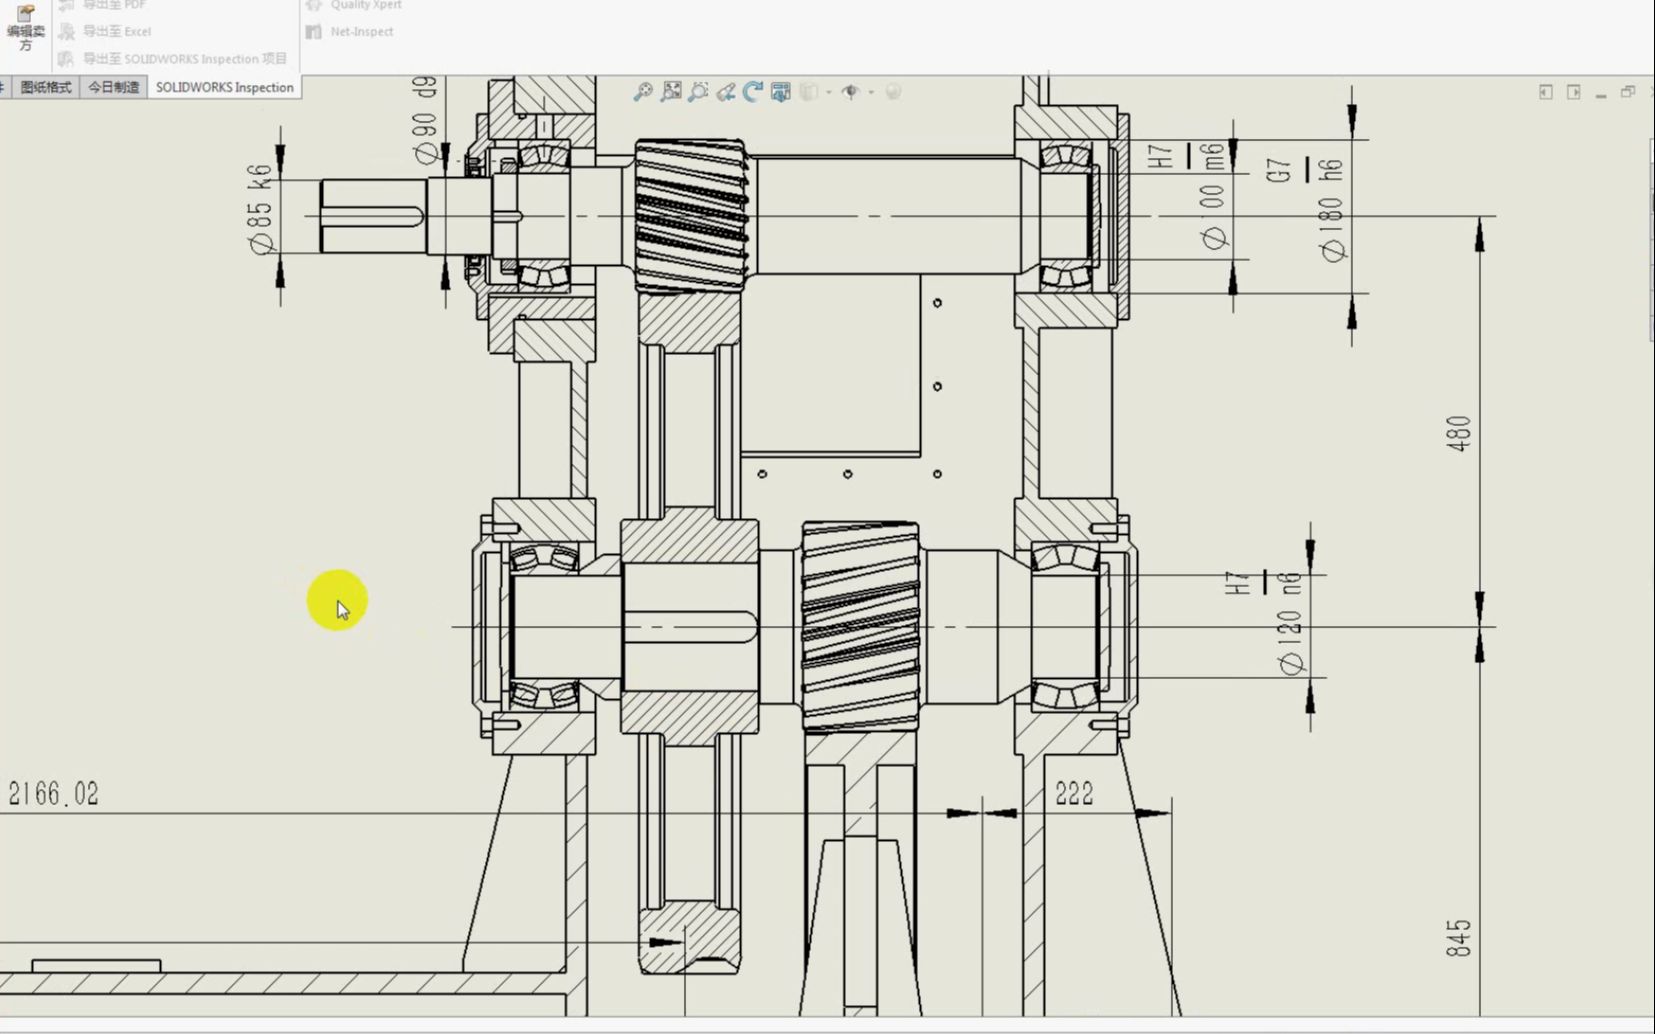
Task: Open the 3D drawing view icon
Action: coord(781,92)
